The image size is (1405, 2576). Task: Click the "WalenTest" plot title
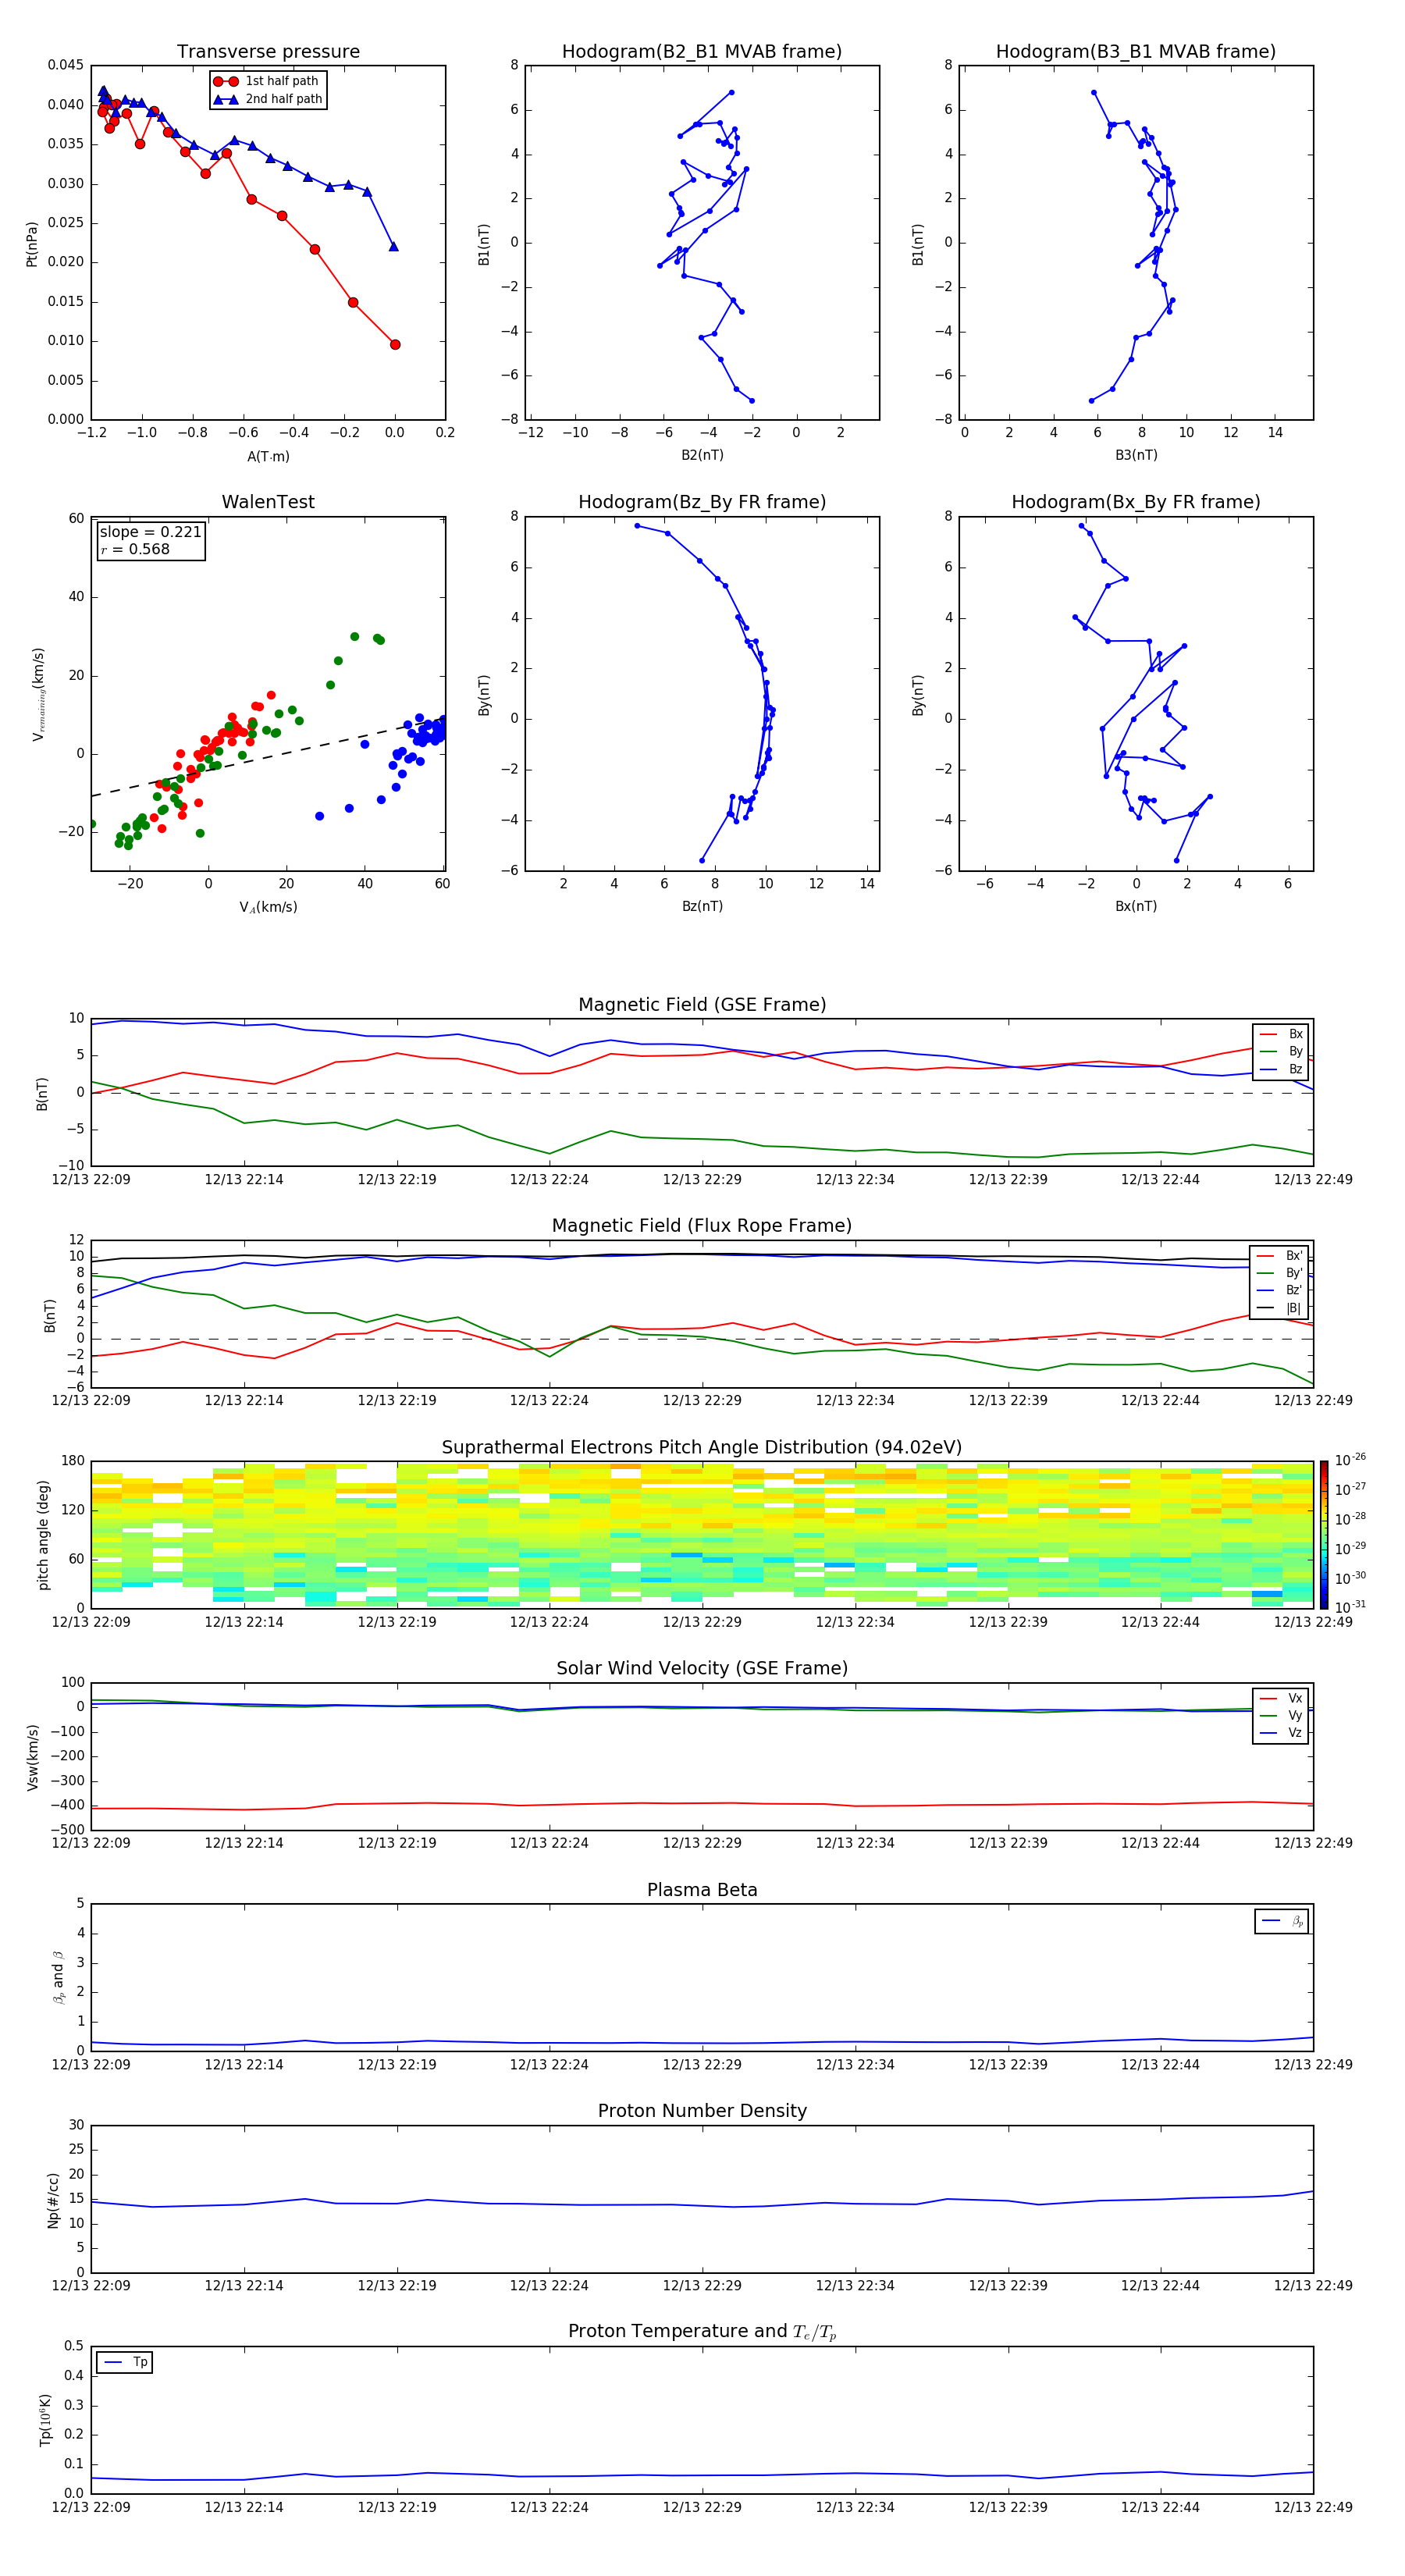pyautogui.click(x=268, y=502)
